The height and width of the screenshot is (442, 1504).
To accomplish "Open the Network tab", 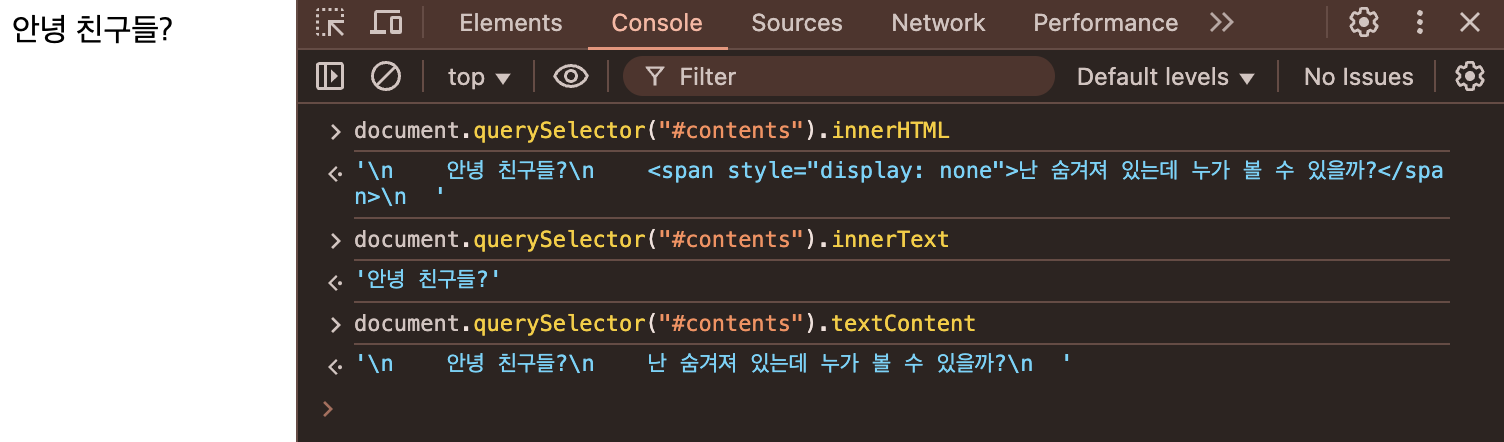I will click(x=938, y=23).
